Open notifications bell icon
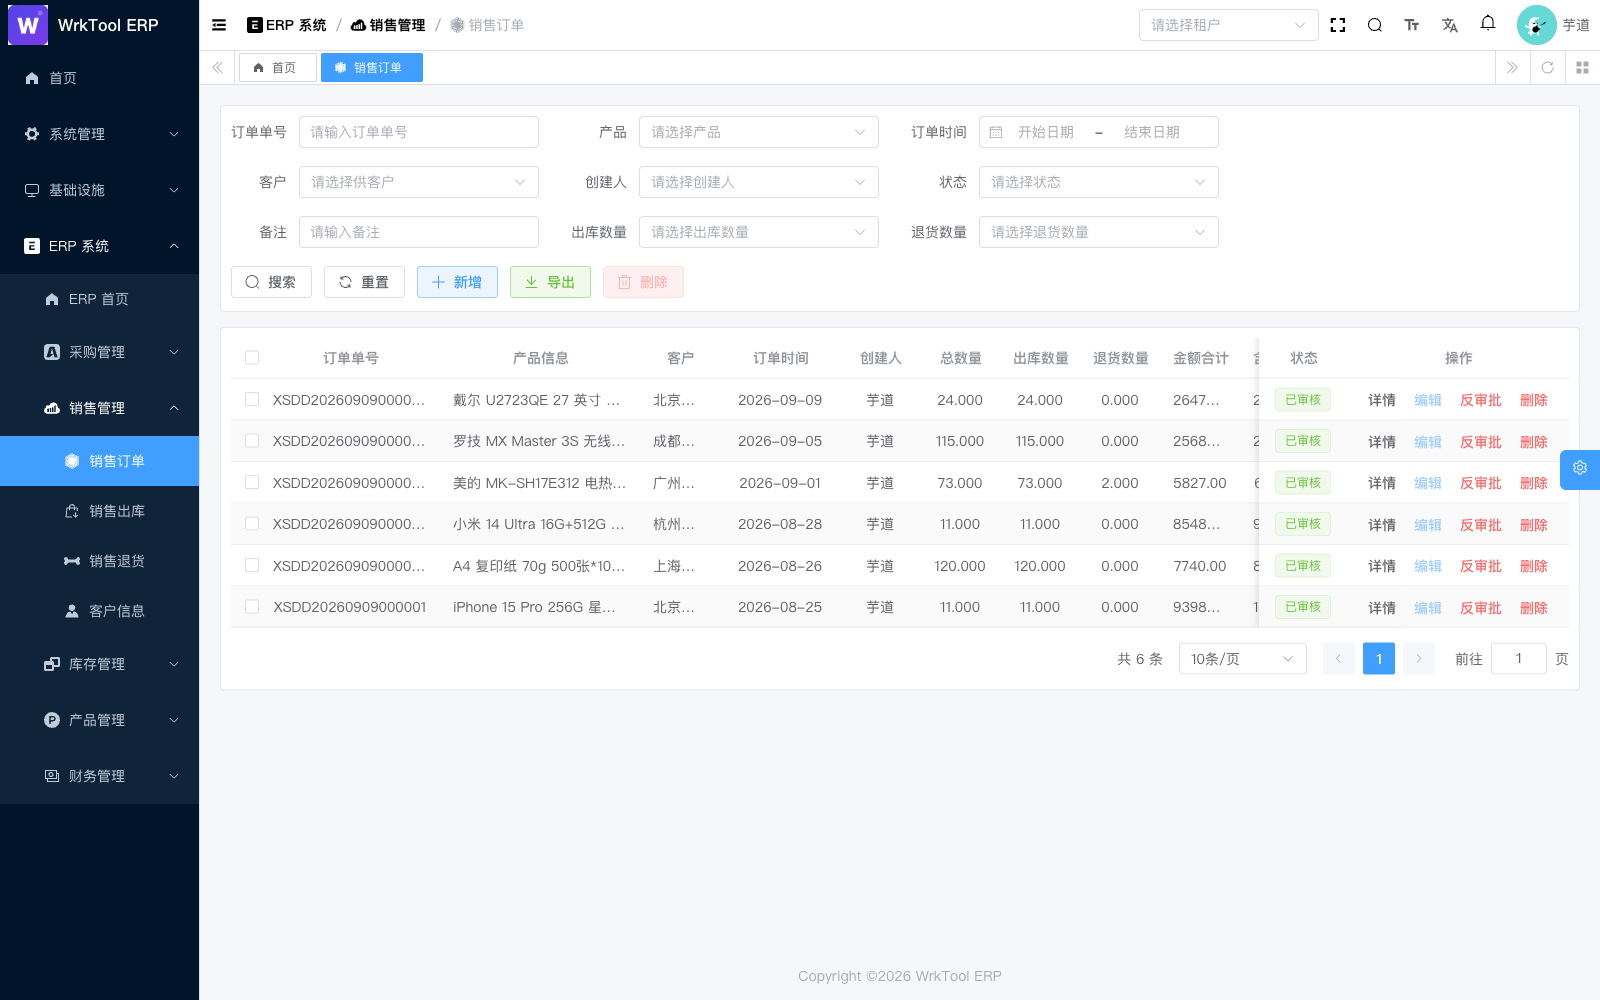Screen dimensions: 1600x1000 (1488, 23)
